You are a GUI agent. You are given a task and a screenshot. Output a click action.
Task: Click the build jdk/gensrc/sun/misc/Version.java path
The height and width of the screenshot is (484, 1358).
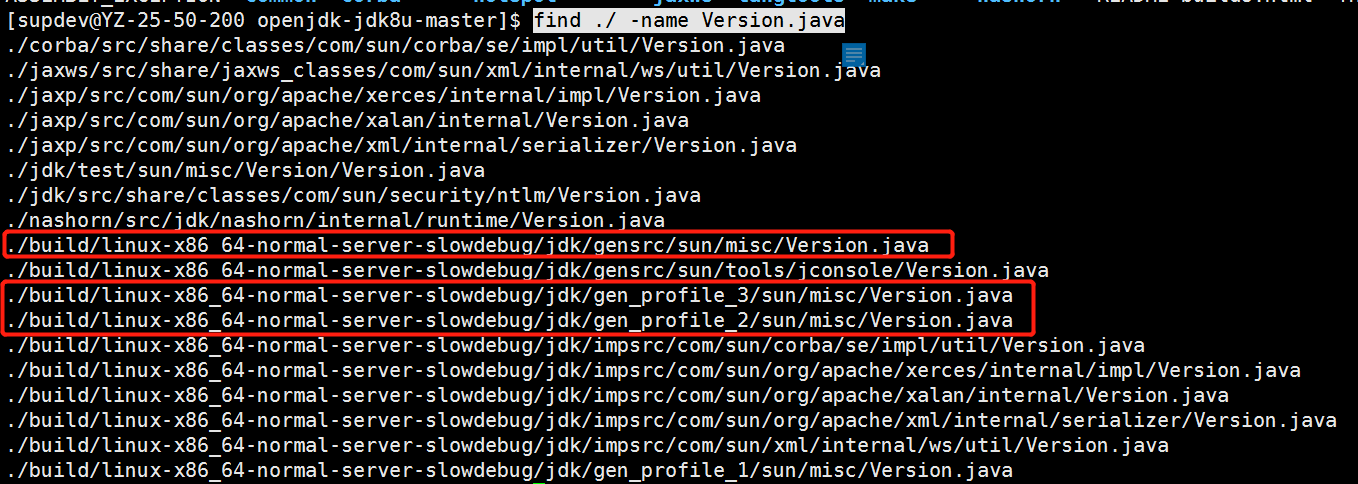[467, 246]
